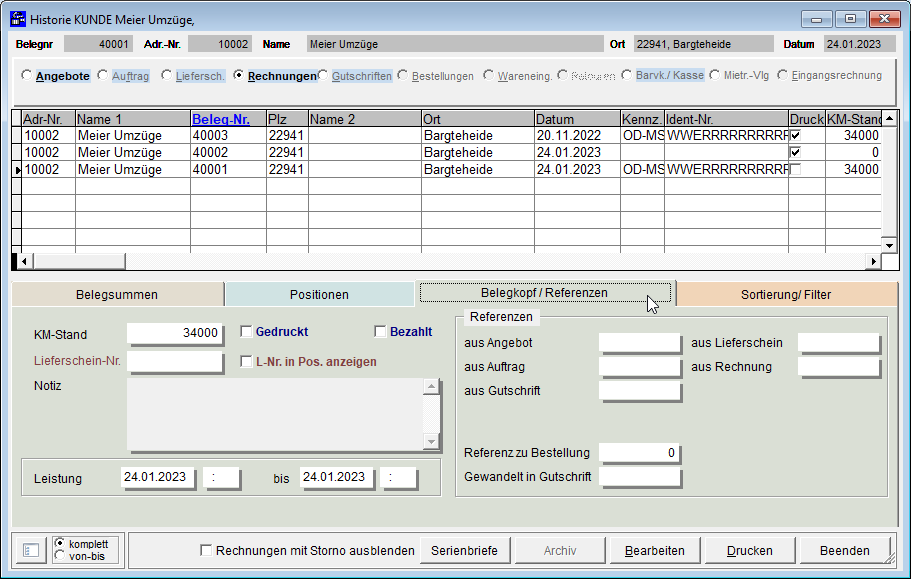Click Notiz field scroll up arrow

431,386
